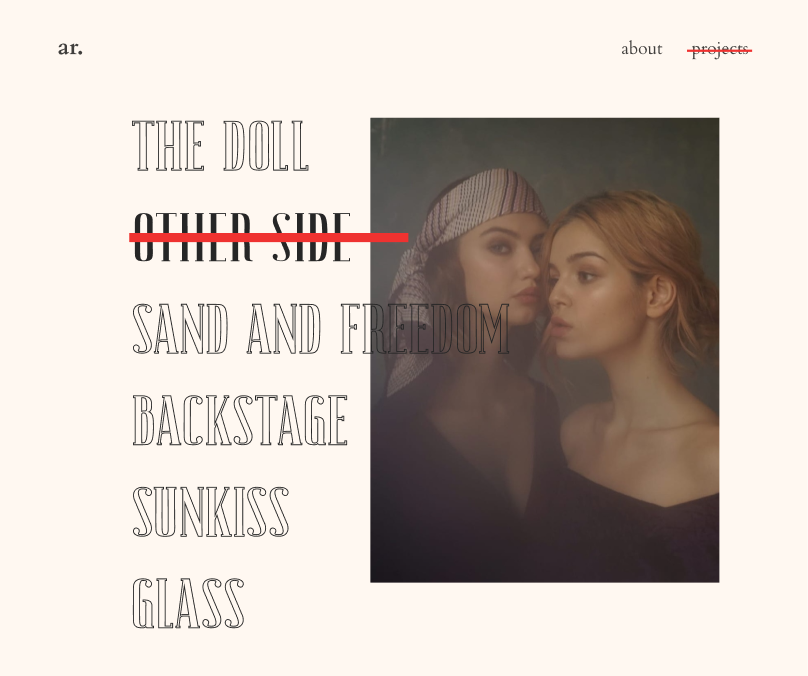Click the word SAND in the third title
808x676 pixels.
point(180,329)
